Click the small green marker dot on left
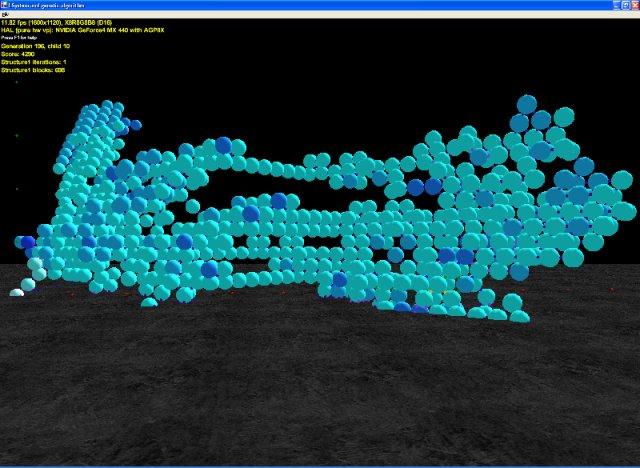640x468 pixels. coord(16,135)
